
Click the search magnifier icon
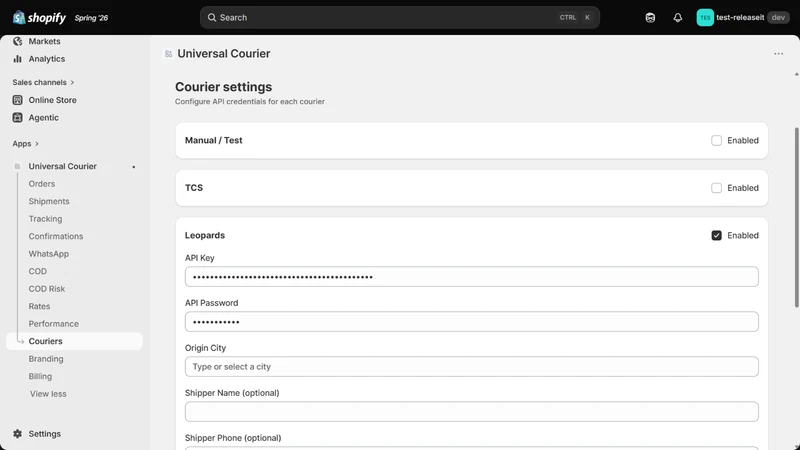(x=212, y=17)
